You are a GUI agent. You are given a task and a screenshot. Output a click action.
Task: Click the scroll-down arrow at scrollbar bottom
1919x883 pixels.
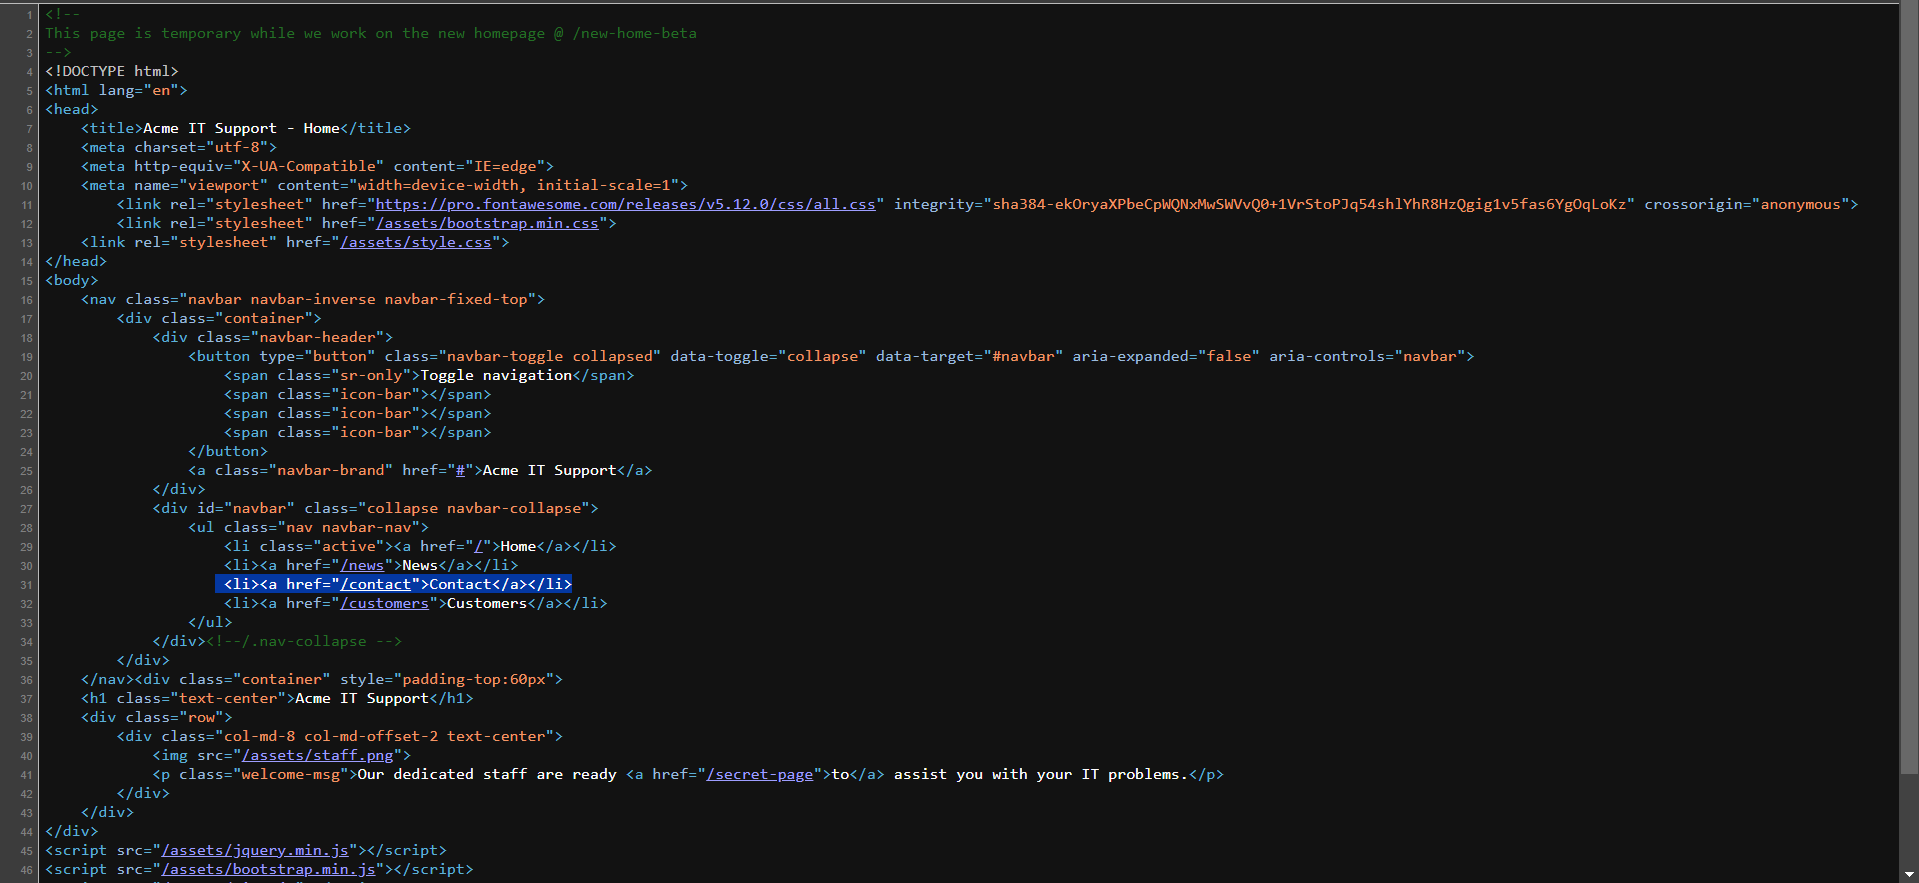[1909, 875]
